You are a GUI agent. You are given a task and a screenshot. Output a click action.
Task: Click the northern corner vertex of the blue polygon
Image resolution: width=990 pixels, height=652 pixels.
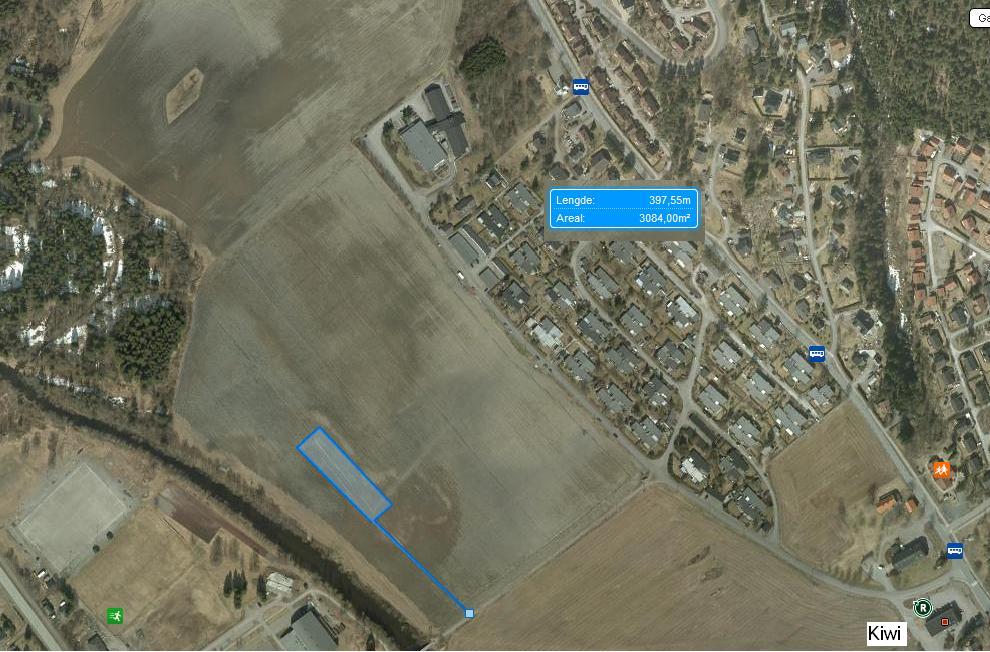pos(319,429)
